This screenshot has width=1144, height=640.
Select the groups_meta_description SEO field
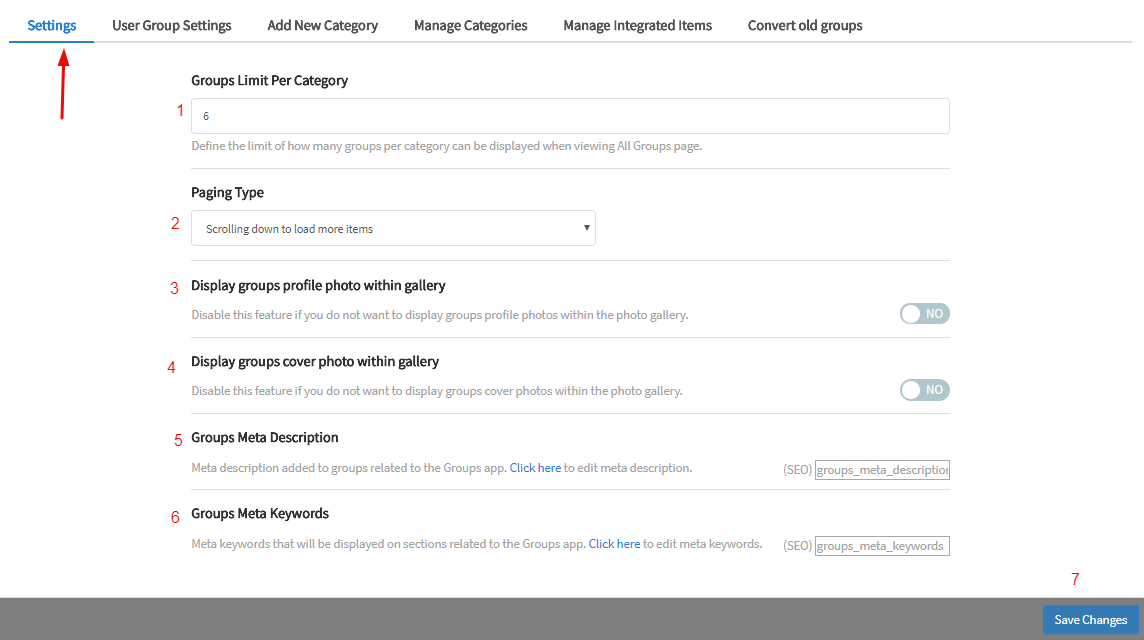[882, 470]
